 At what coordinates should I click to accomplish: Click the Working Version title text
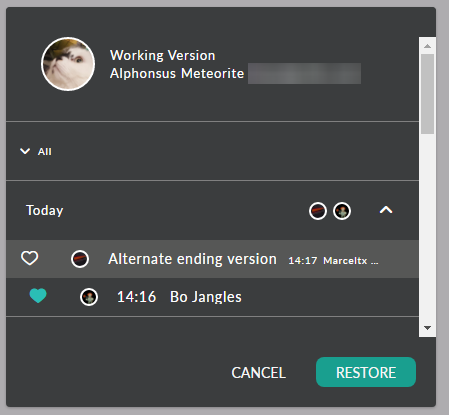(x=163, y=55)
